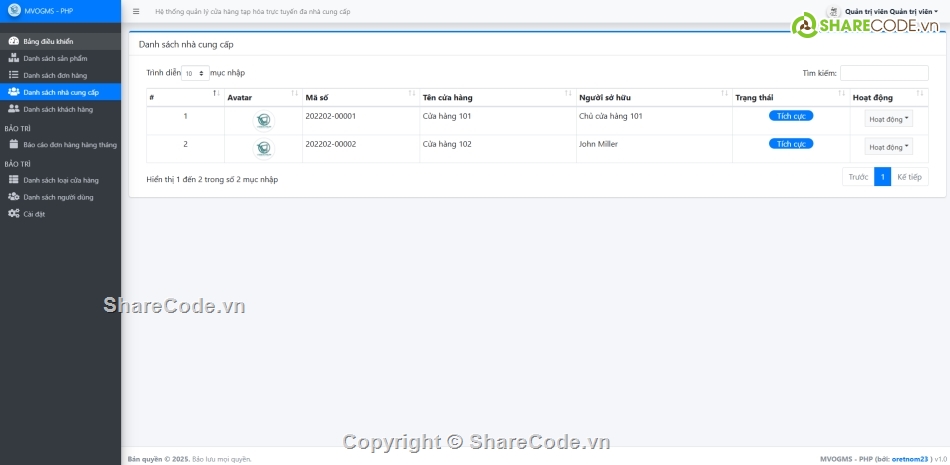Click the Kế tiếp pagination button
Viewport: 950px width, 465px height.
click(909, 177)
